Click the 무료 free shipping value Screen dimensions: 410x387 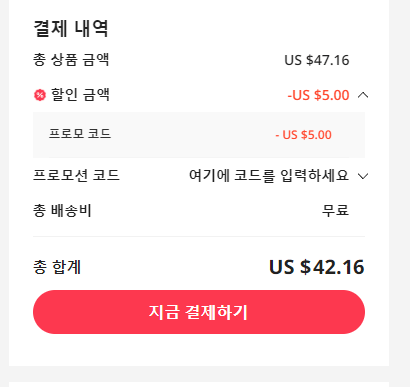pyautogui.click(x=335, y=210)
